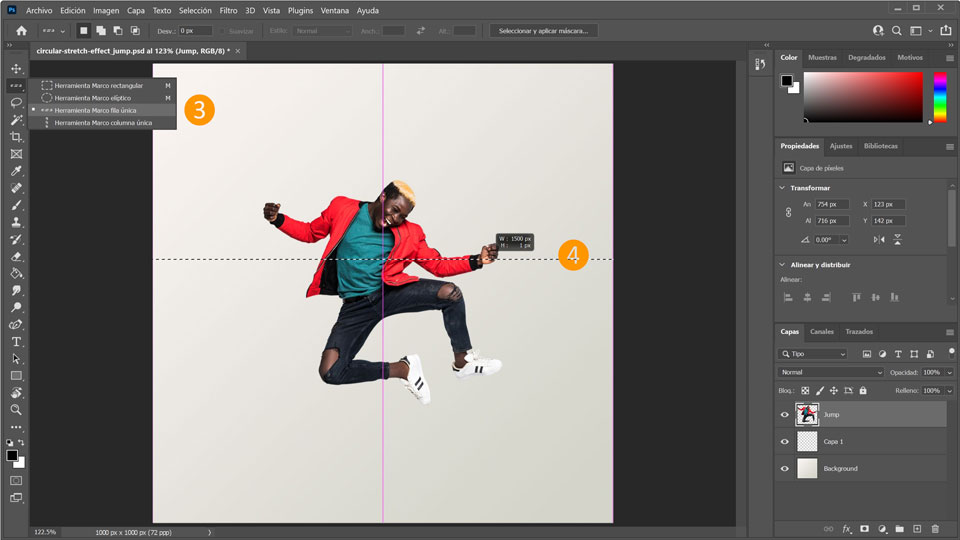Click the delete layer trash icon

[x=935, y=528]
